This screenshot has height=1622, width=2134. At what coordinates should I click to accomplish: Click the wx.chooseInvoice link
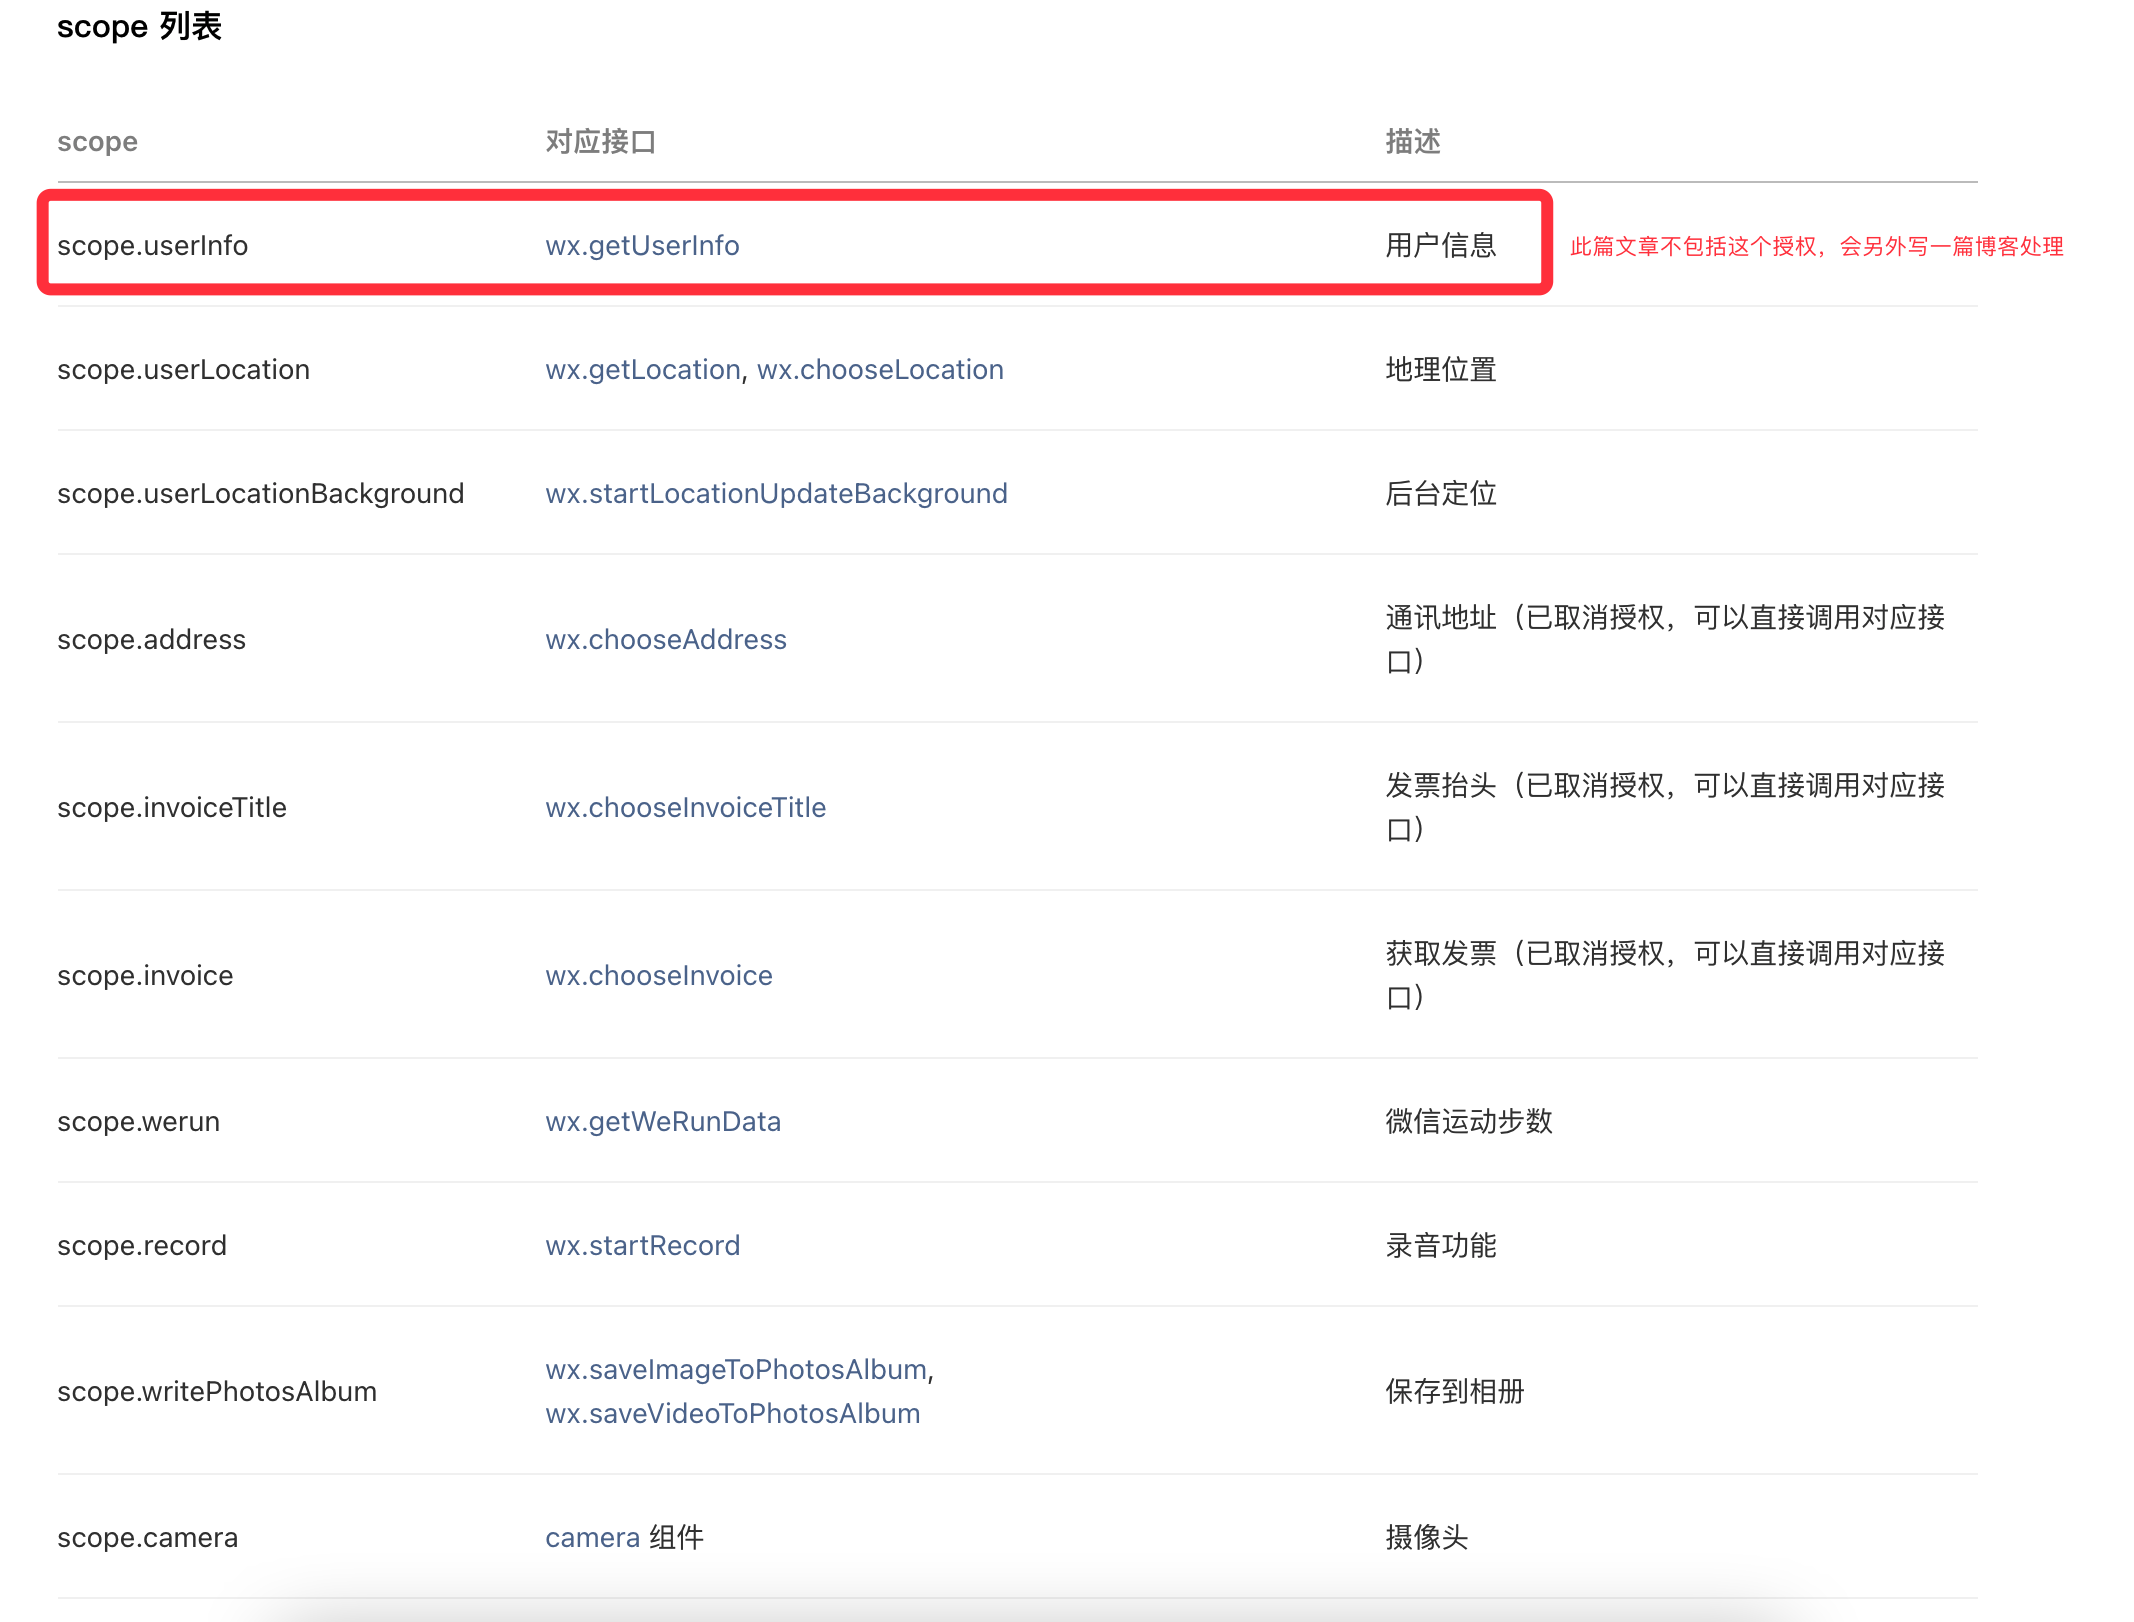(658, 976)
